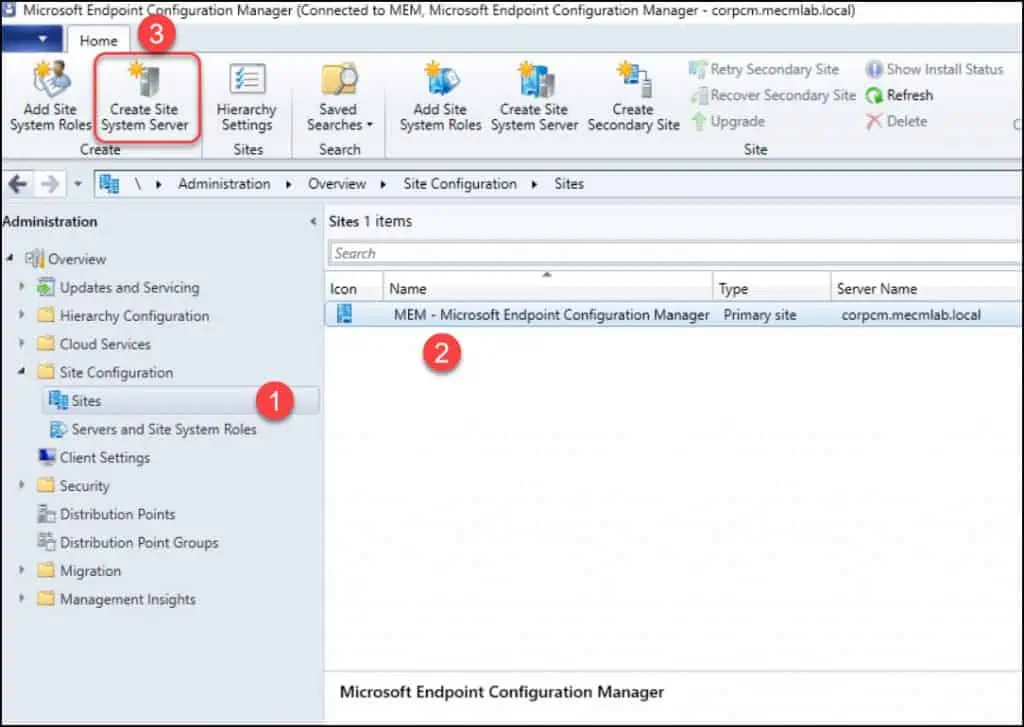The height and width of the screenshot is (727, 1024).
Task: Click Administration in the breadcrumb path
Action: 224,184
